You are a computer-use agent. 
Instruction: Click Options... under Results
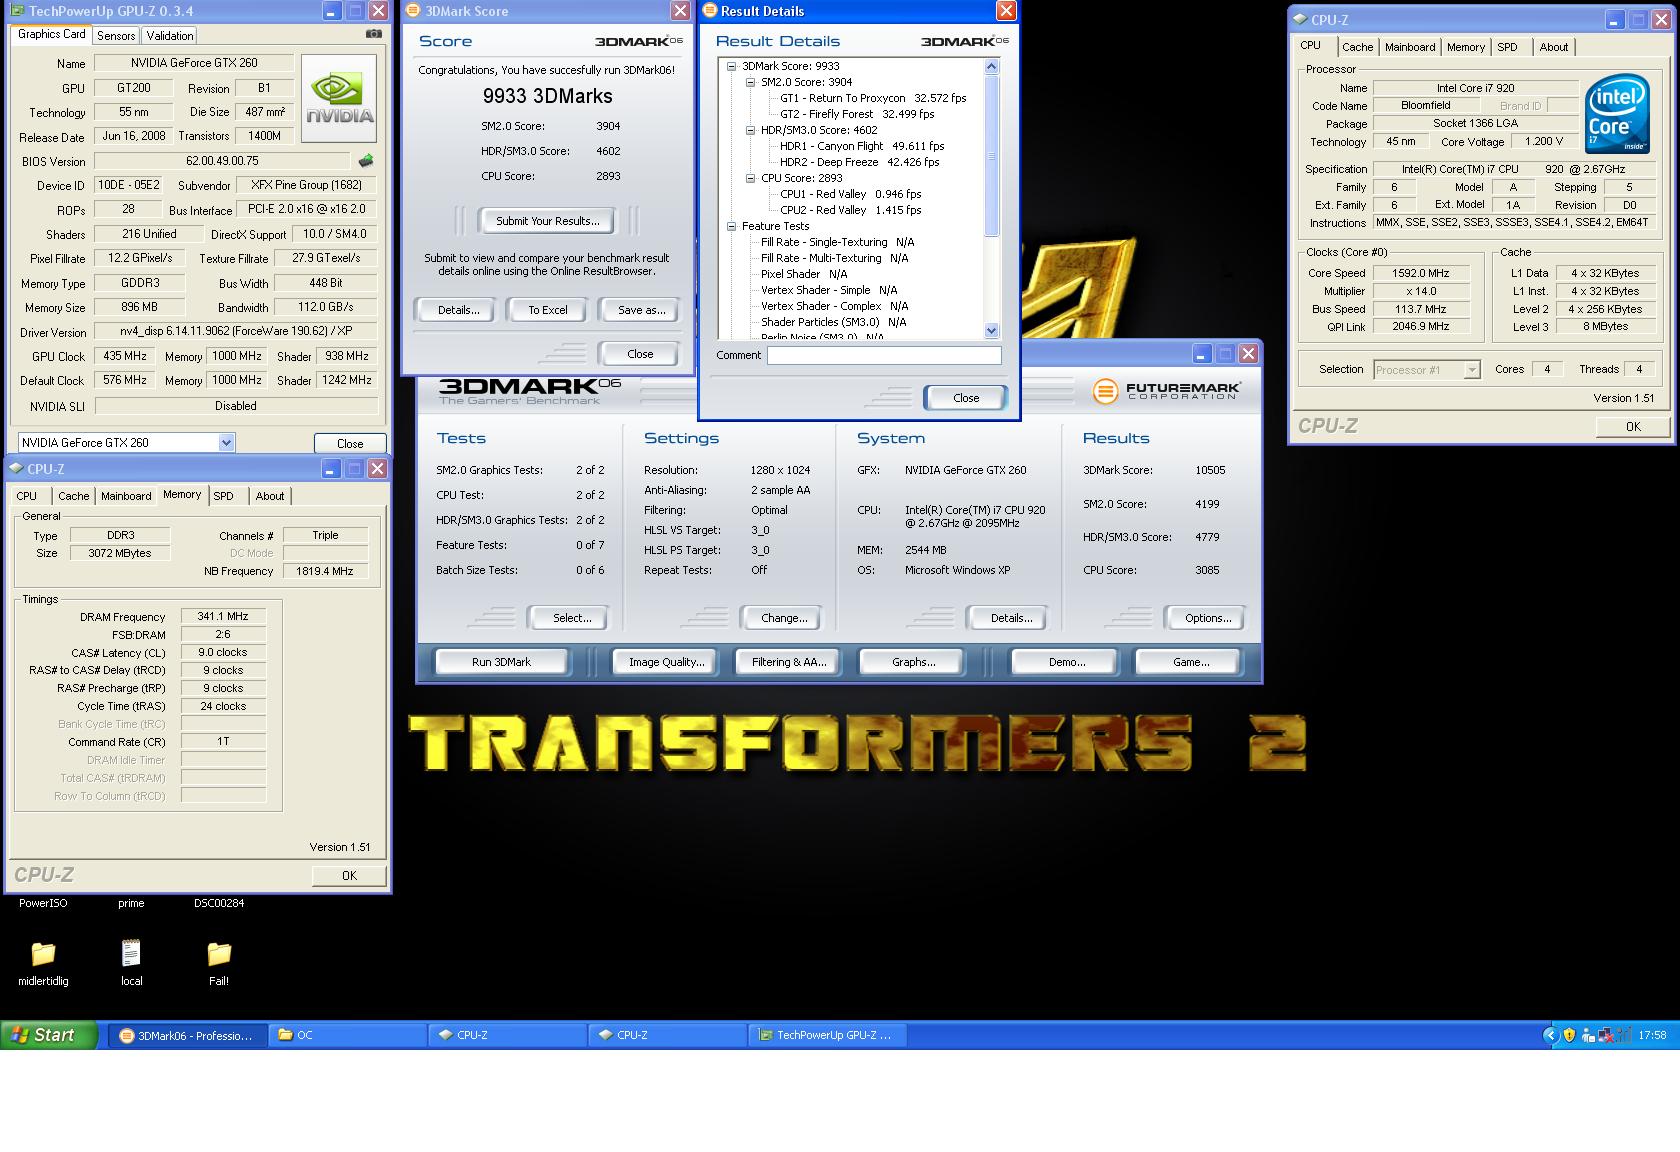click(x=1207, y=618)
